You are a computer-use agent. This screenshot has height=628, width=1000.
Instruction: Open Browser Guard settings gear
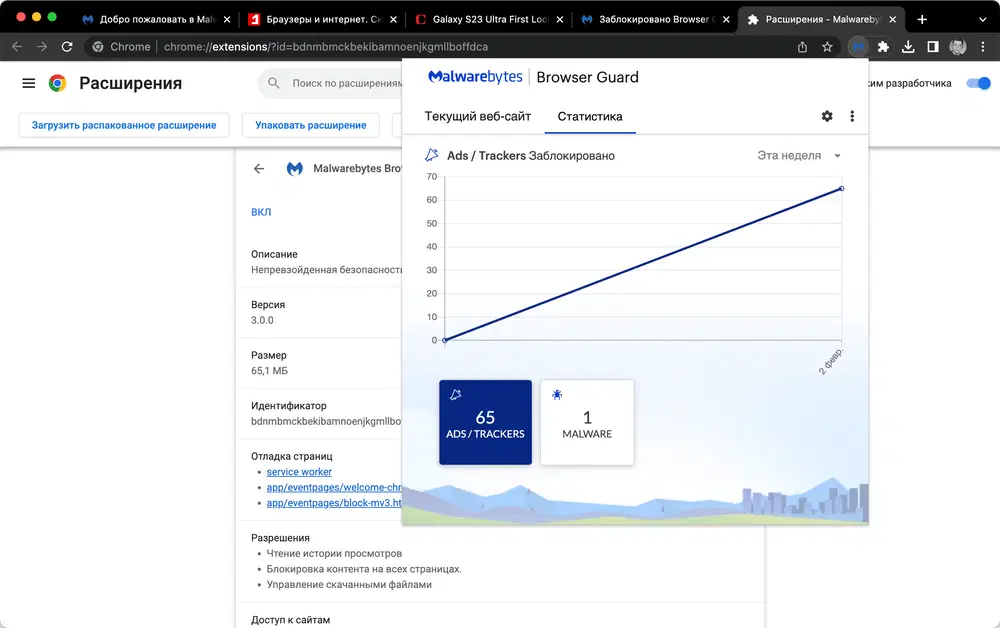[x=827, y=116]
